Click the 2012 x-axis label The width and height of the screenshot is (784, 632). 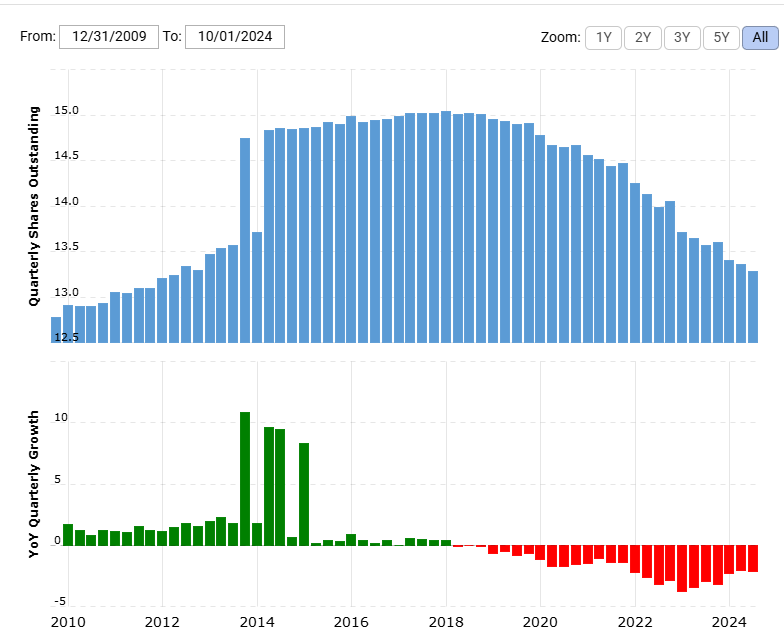162,622
